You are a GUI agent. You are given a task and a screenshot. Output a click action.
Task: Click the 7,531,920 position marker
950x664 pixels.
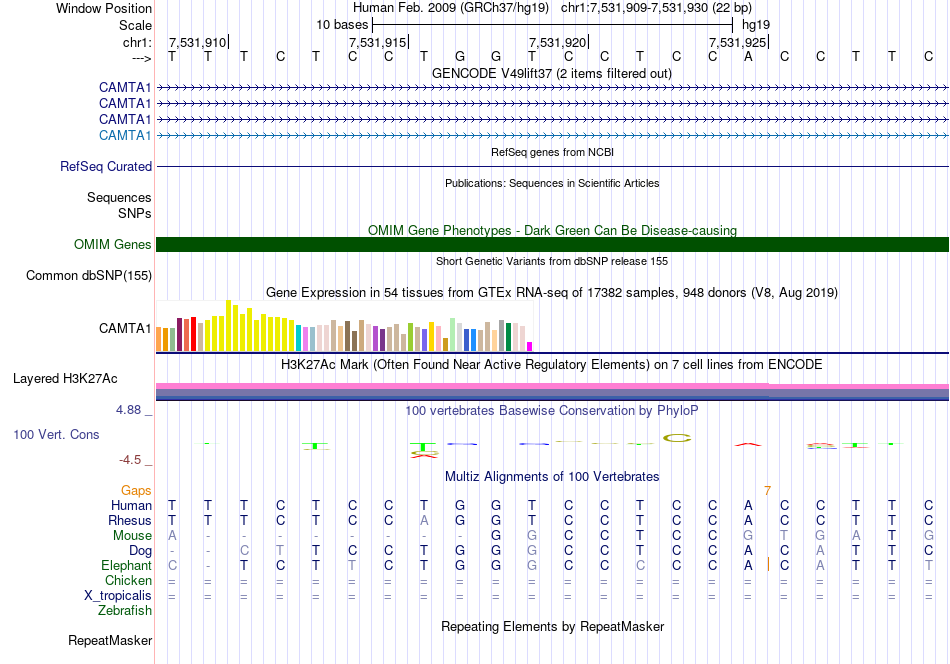558,42
